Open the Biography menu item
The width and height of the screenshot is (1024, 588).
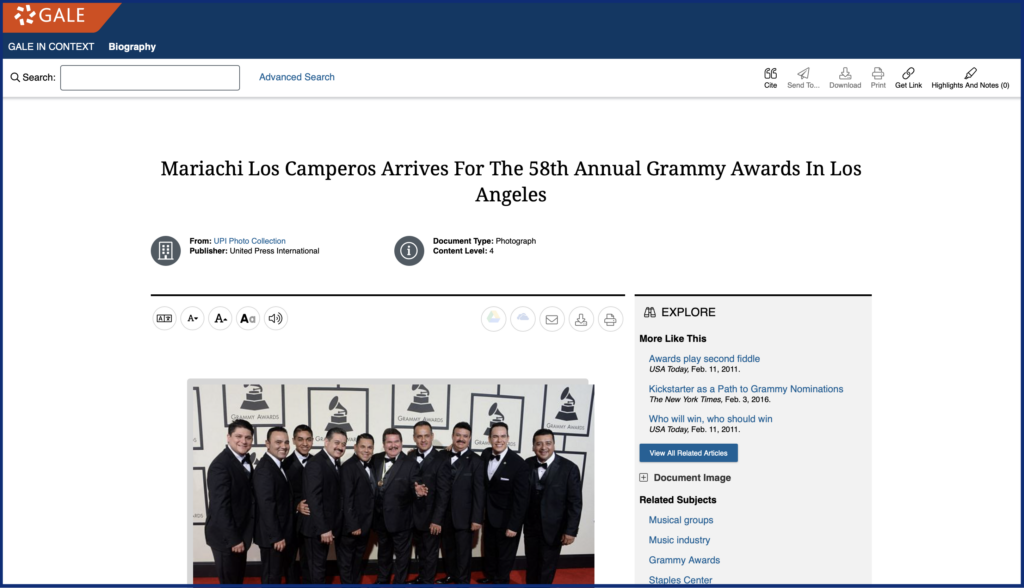[x=132, y=47]
